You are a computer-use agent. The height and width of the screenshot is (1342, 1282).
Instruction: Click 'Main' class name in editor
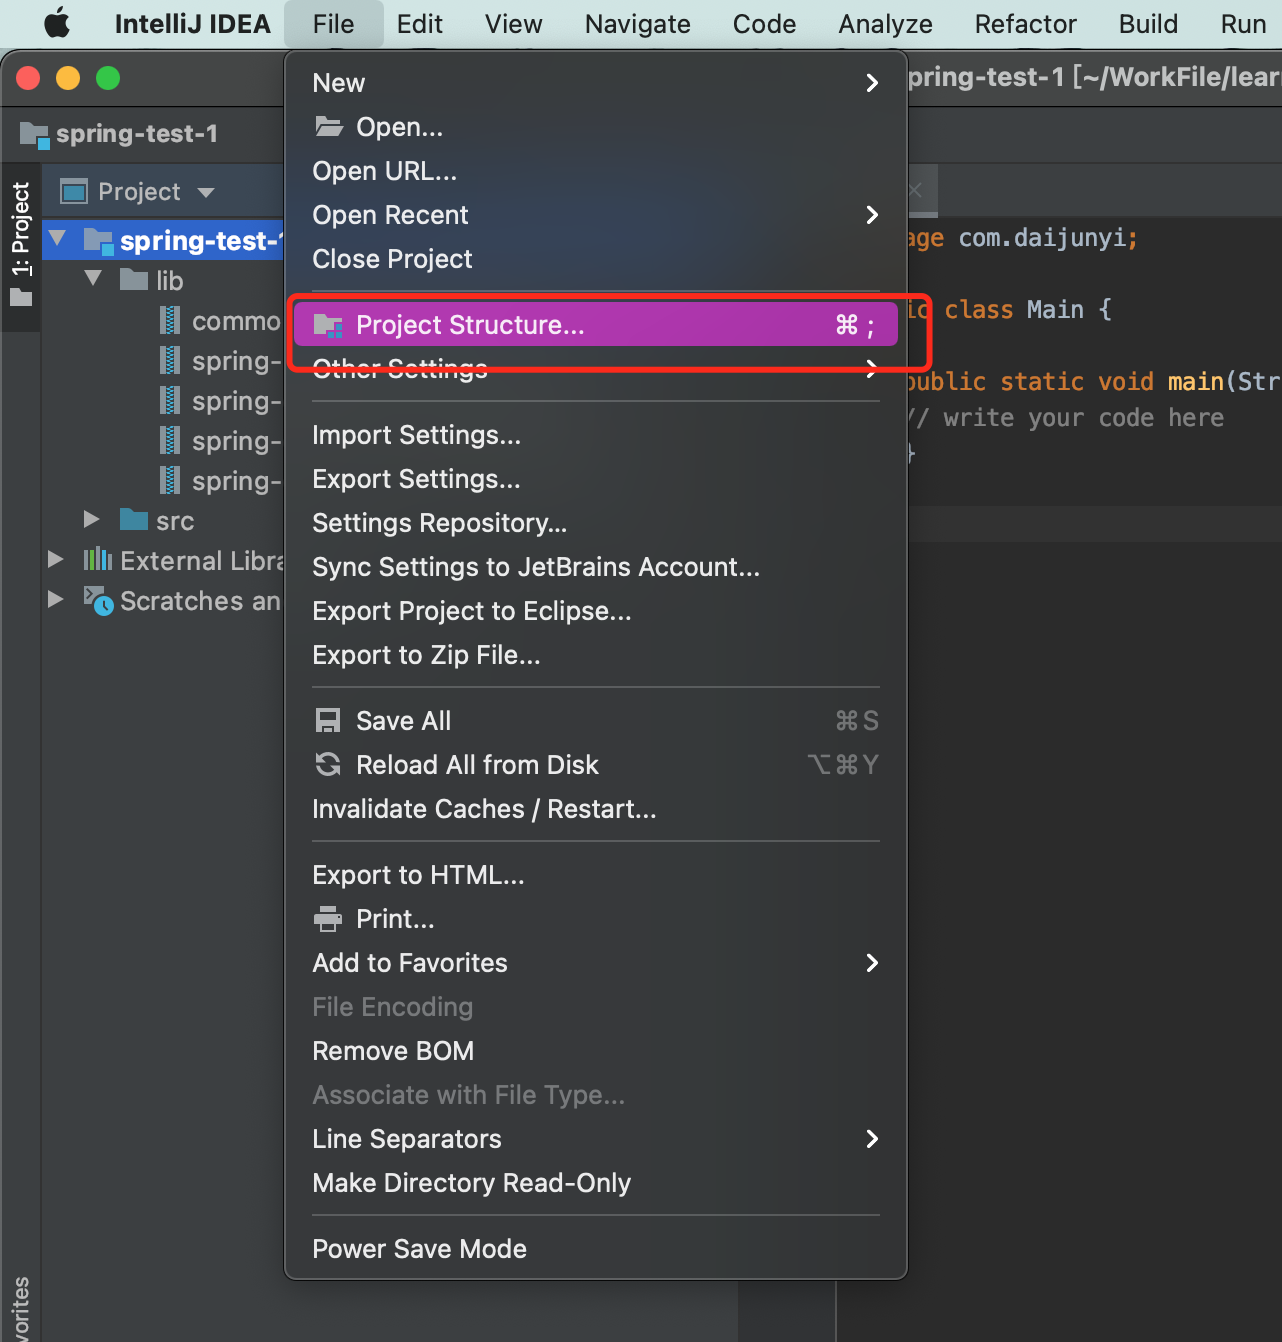pyautogui.click(x=1055, y=310)
